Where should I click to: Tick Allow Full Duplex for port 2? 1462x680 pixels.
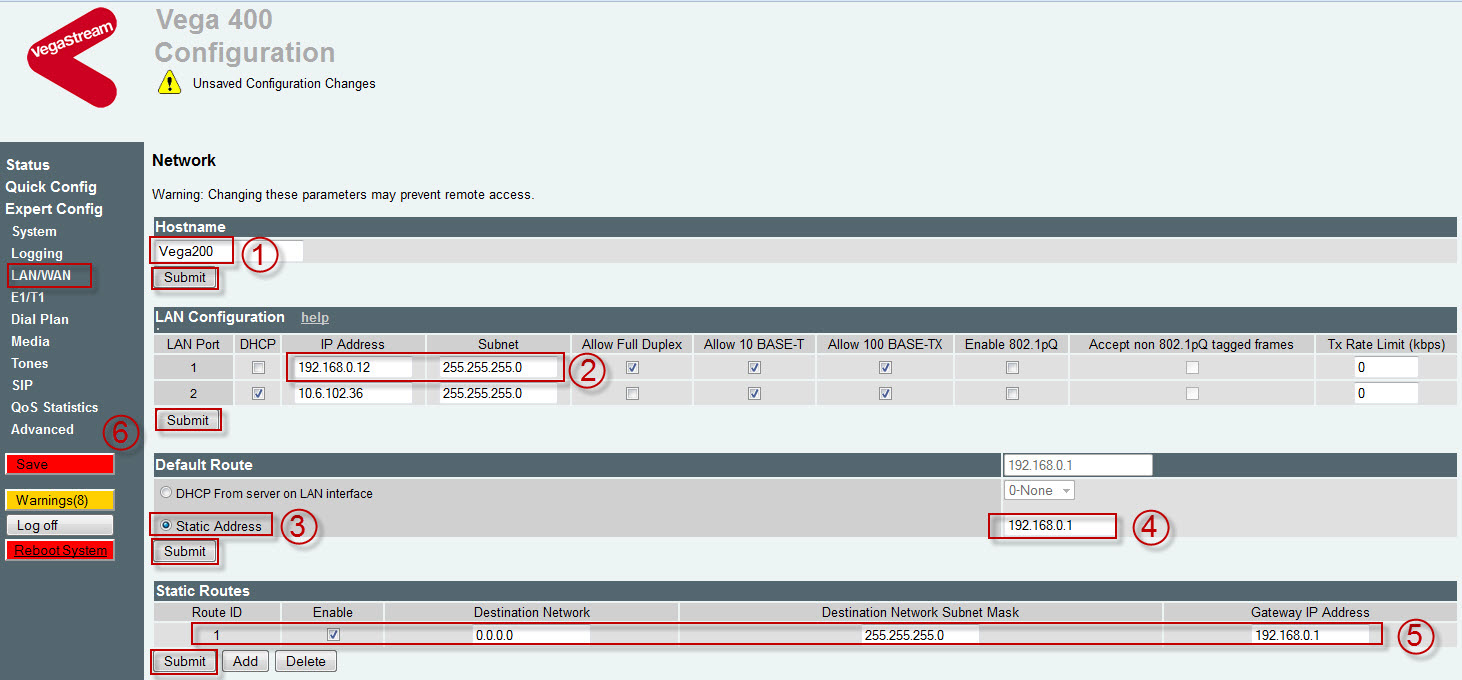(x=632, y=394)
